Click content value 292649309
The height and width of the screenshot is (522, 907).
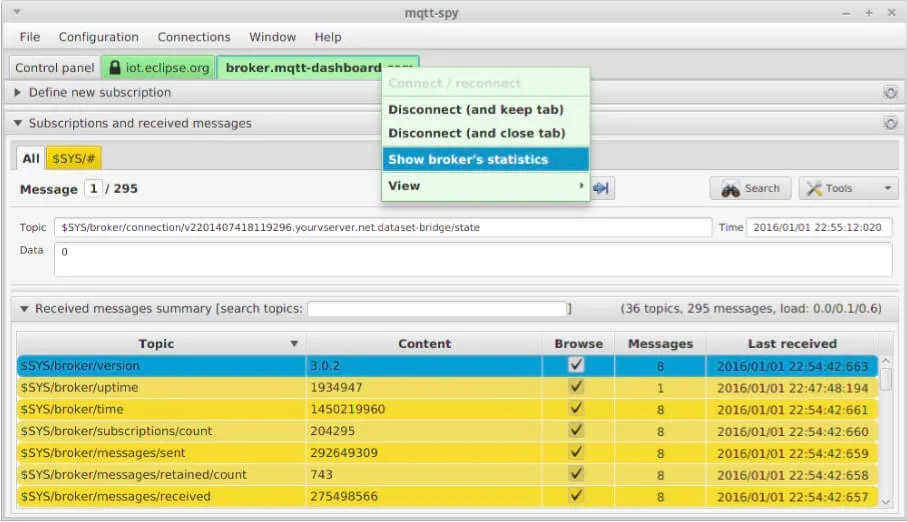click(344, 453)
